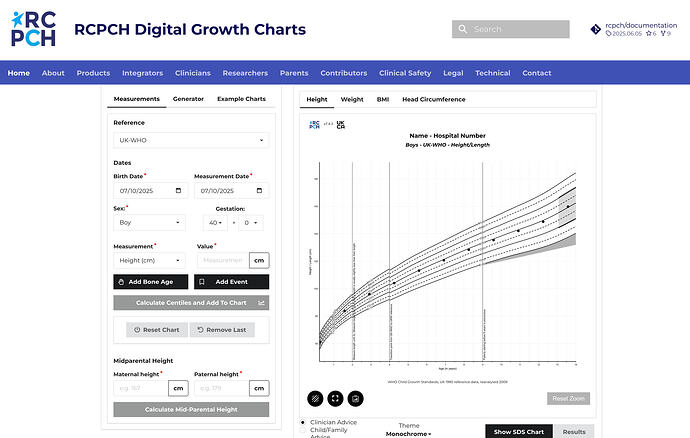The width and height of the screenshot is (690, 438).
Task: Click the search magnifier icon
Action: point(462,29)
